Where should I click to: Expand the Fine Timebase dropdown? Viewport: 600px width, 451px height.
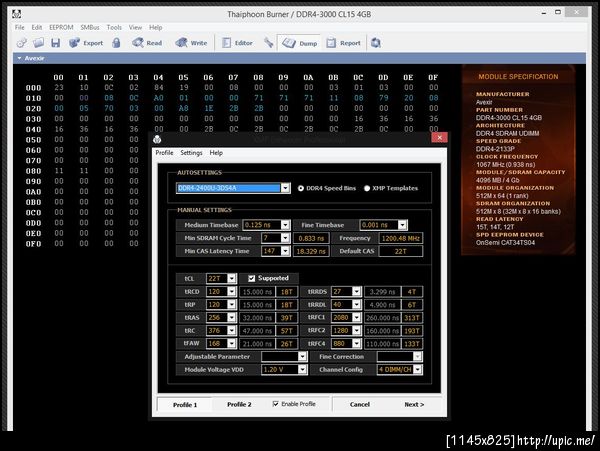402,225
